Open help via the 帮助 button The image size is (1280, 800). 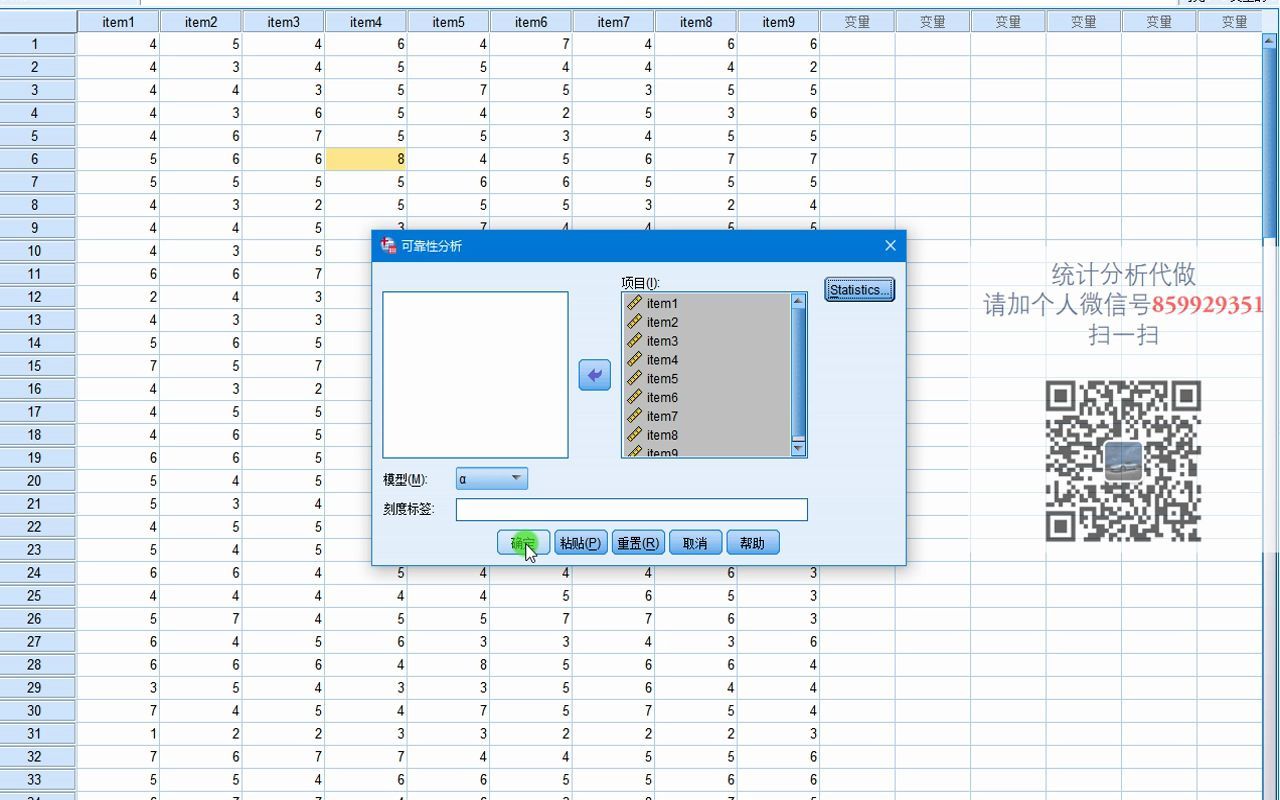pyautogui.click(x=753, y=543)
